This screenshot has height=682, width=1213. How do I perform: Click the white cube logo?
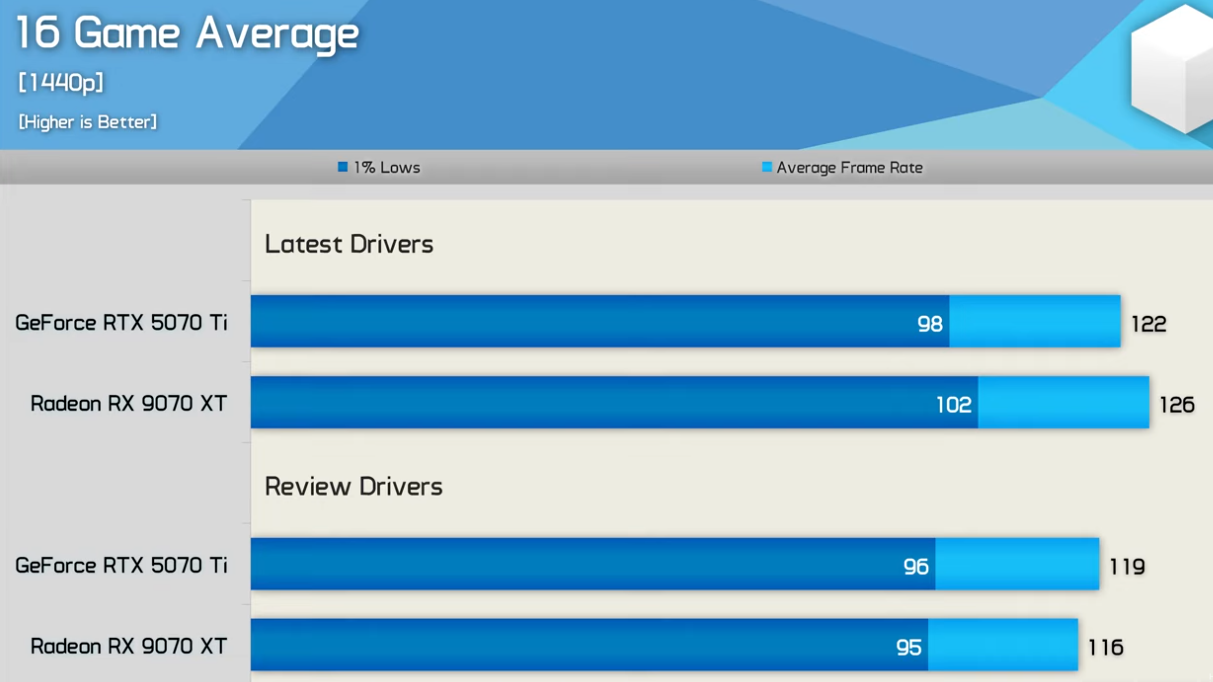(x=1171, y=68)
